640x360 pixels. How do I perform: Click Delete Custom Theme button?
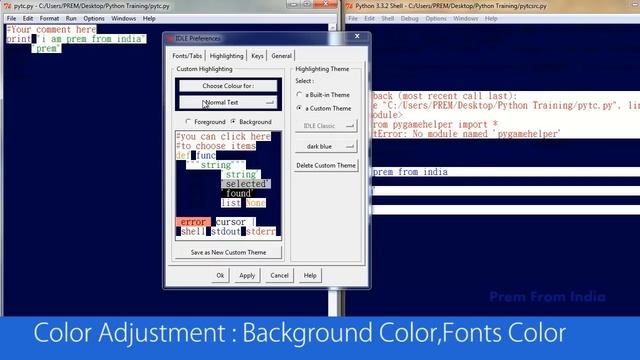(326, 165)
